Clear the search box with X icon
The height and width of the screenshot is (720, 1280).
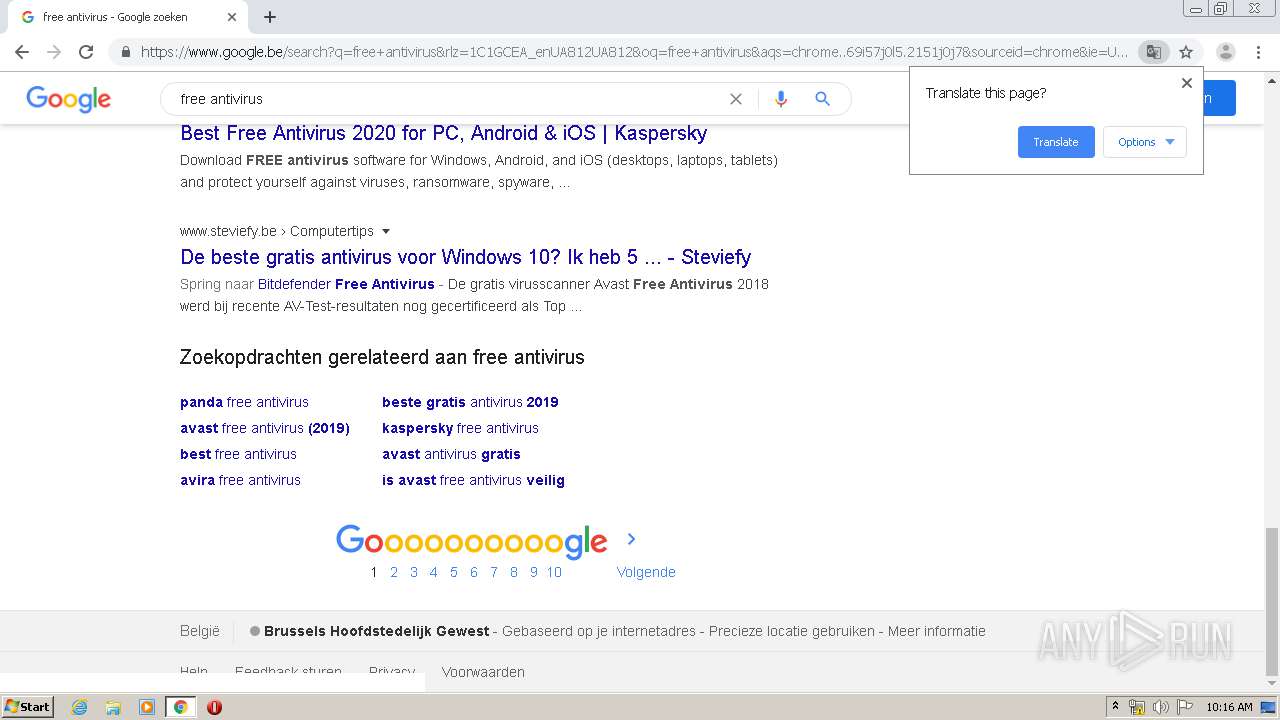[x=736, y=99]
